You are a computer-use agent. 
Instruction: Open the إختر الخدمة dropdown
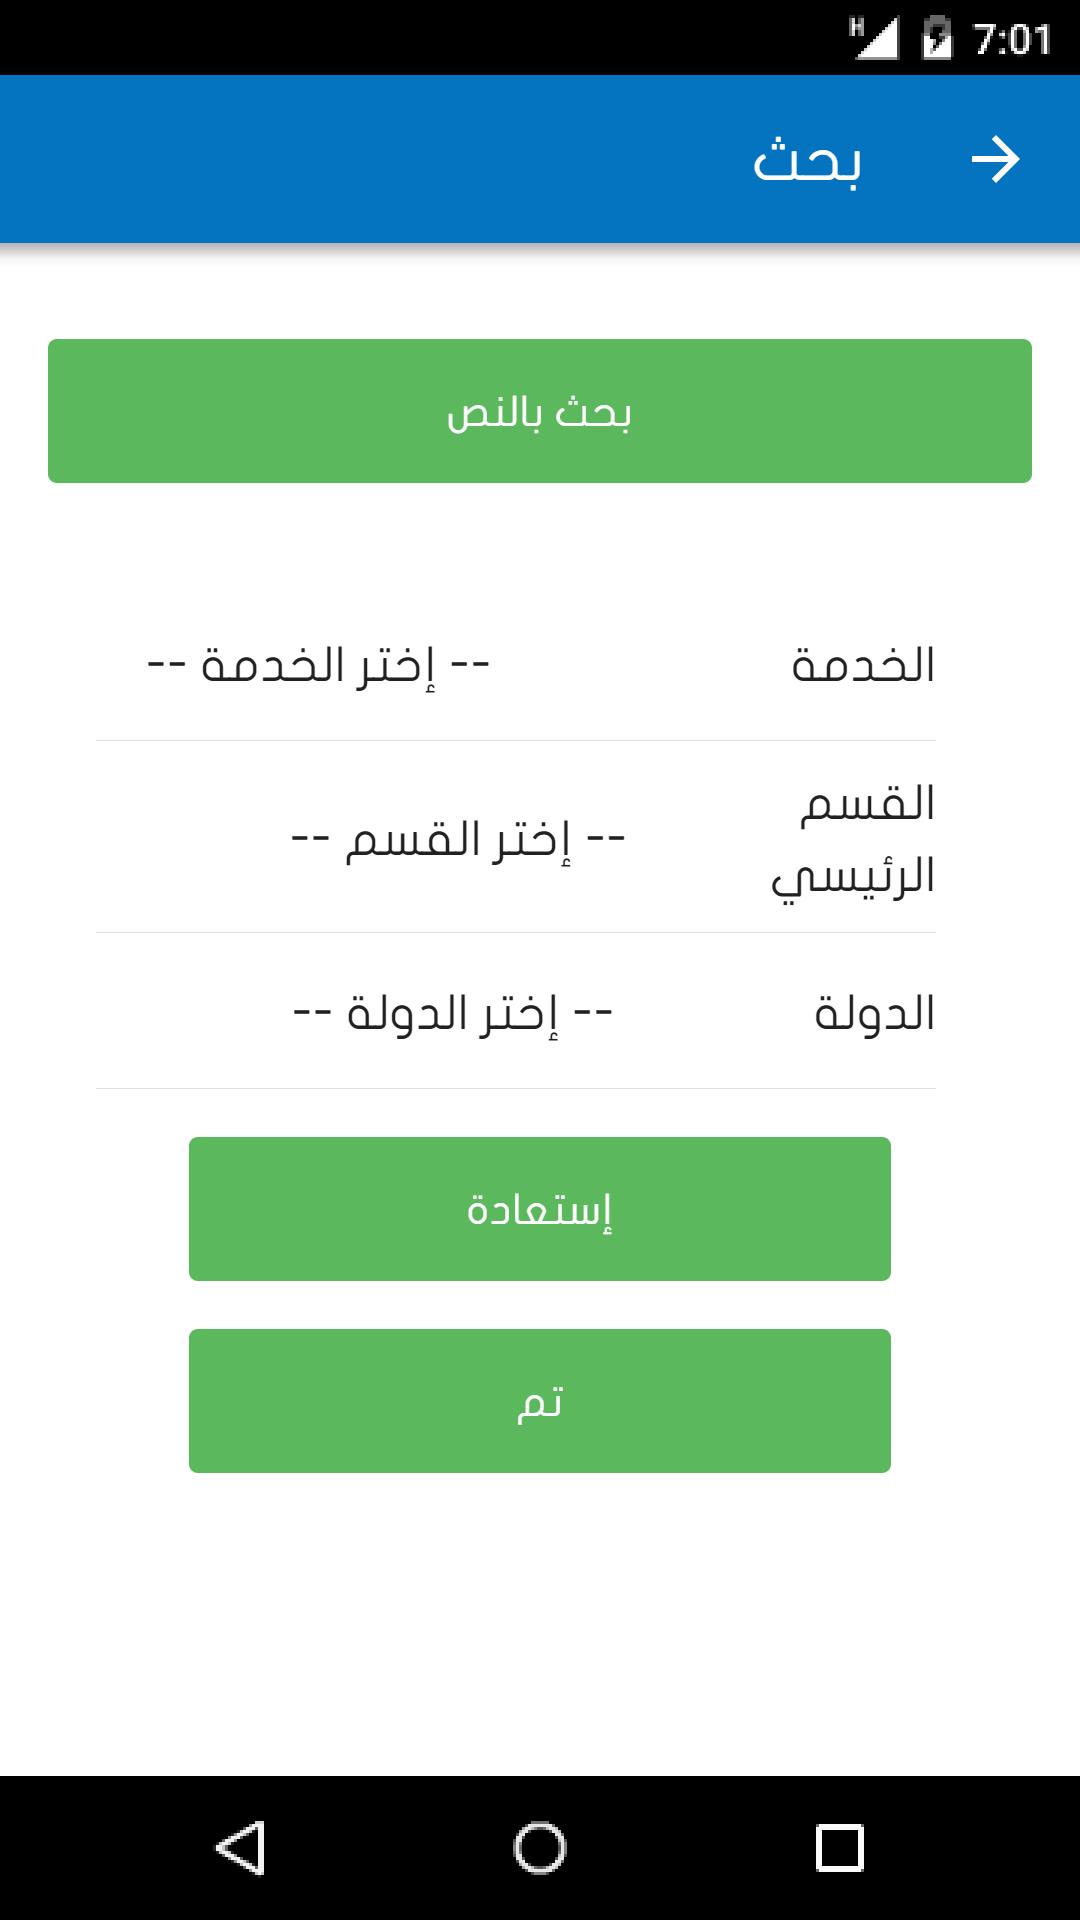[x=318, y=666]
